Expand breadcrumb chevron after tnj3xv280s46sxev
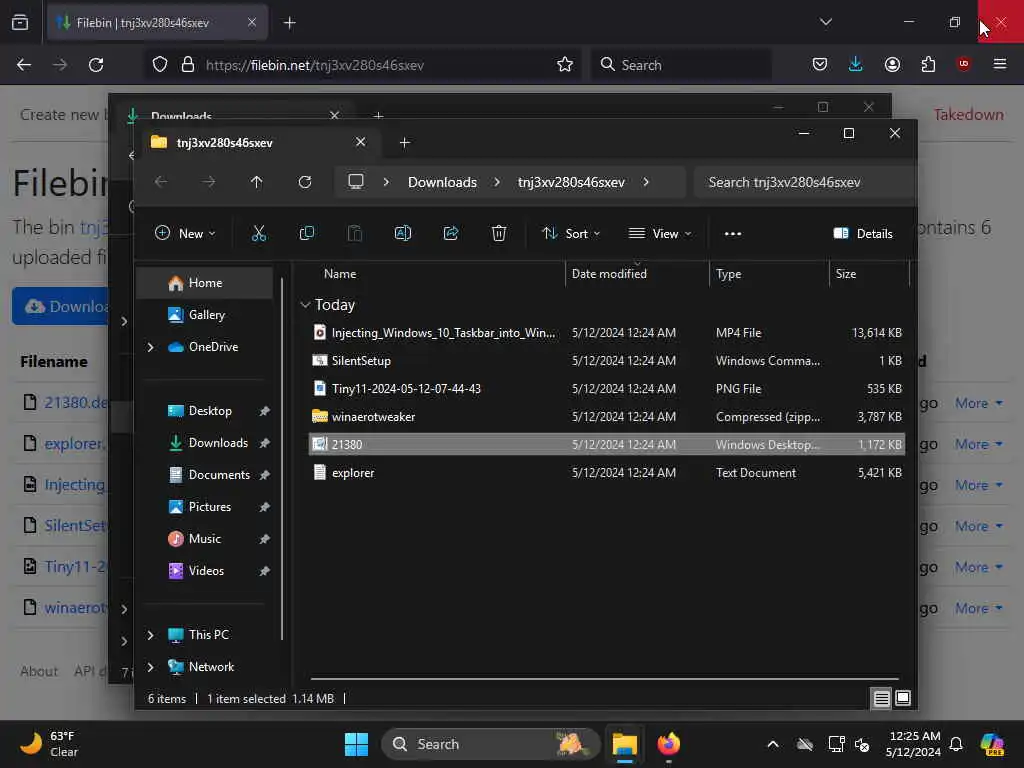Screen dimensions: 1024x768 (x=646, y=182)
